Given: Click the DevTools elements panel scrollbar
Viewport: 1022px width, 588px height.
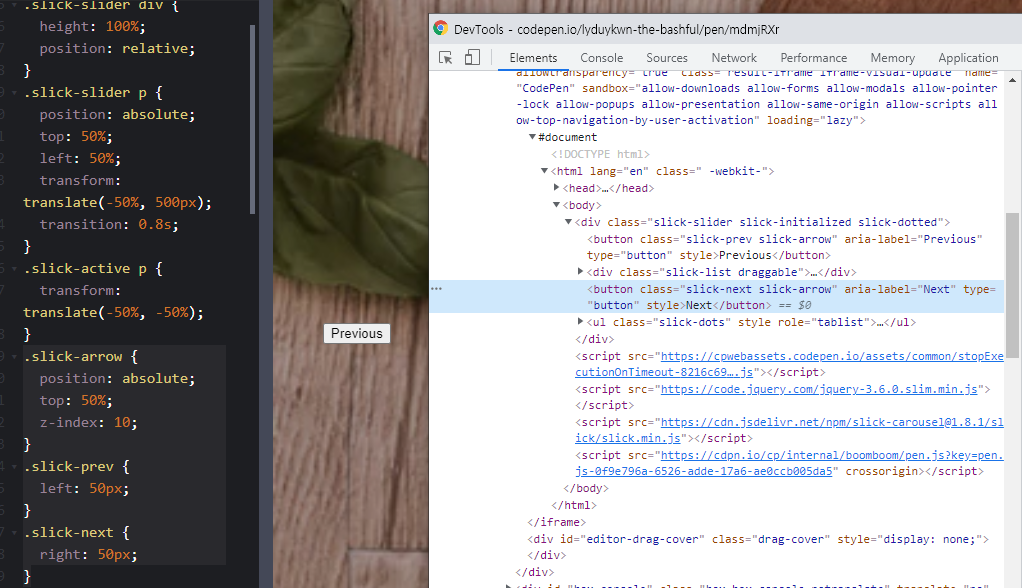Looking at the screenshot, I should (1012, 285).
